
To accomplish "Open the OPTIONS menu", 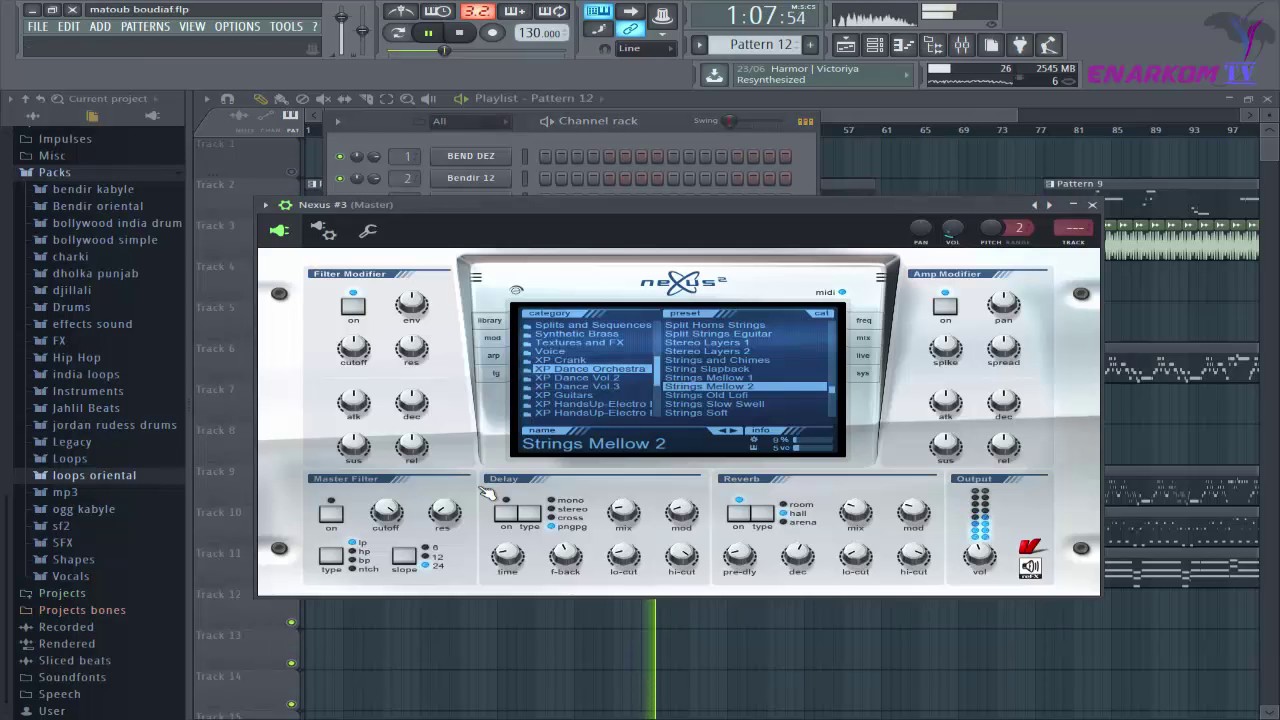I will click(x=237, y=27).
